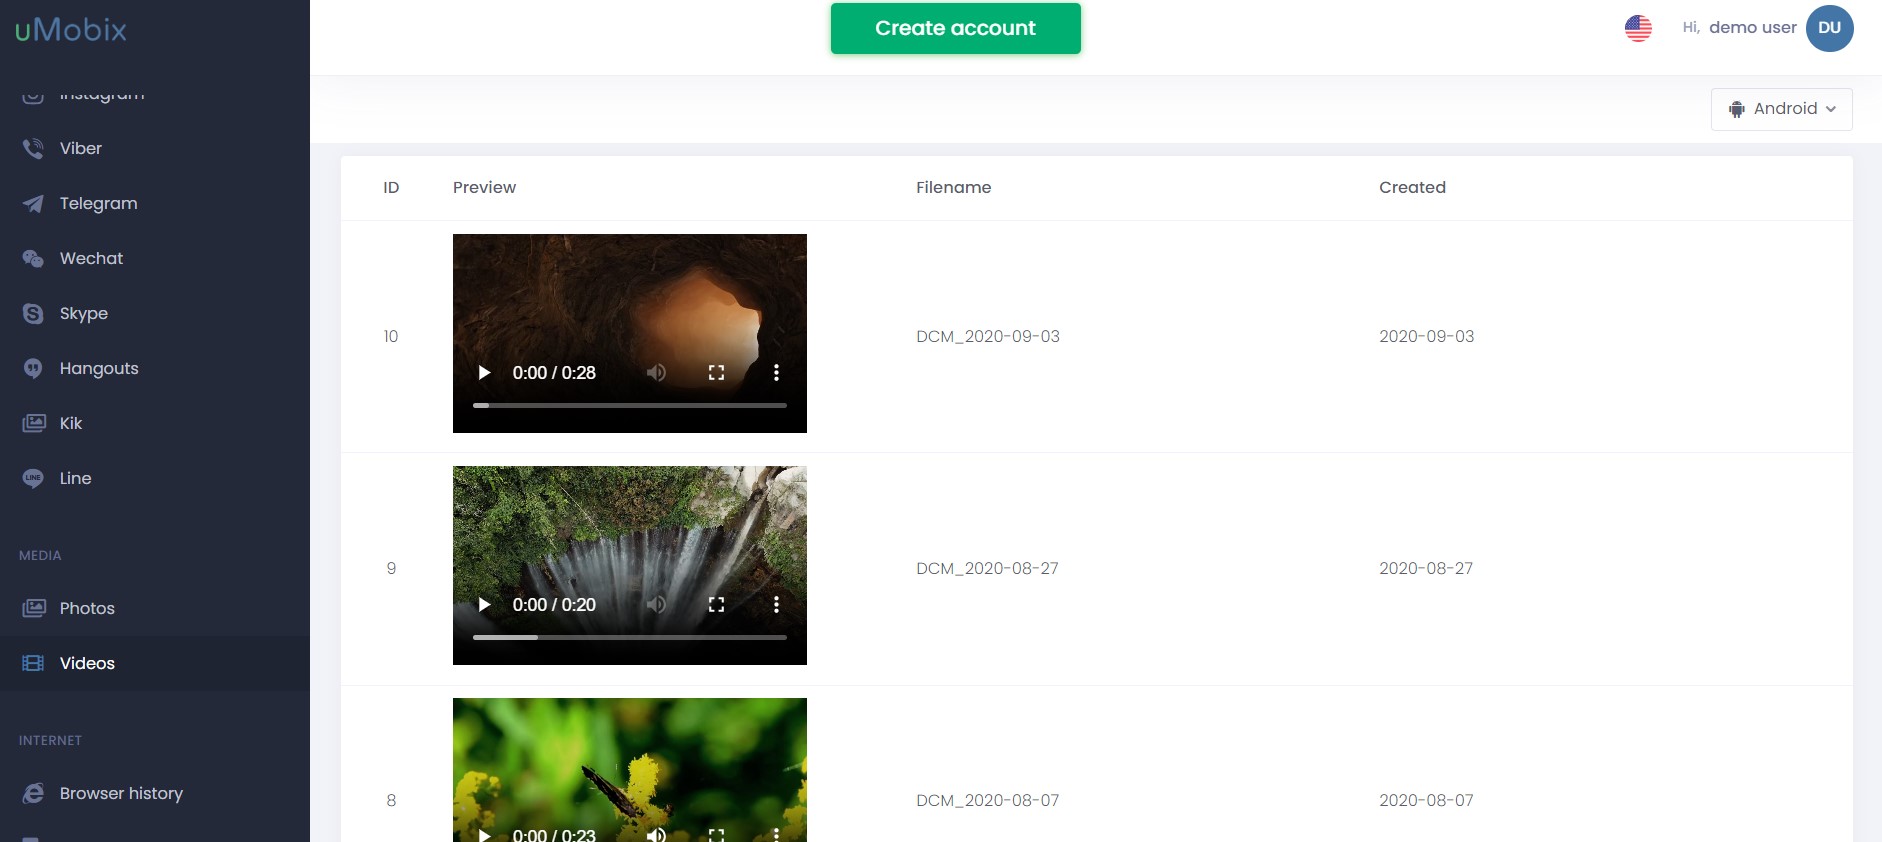Change language via US flag icon
1882x842 pixels.
(1638, 28)
